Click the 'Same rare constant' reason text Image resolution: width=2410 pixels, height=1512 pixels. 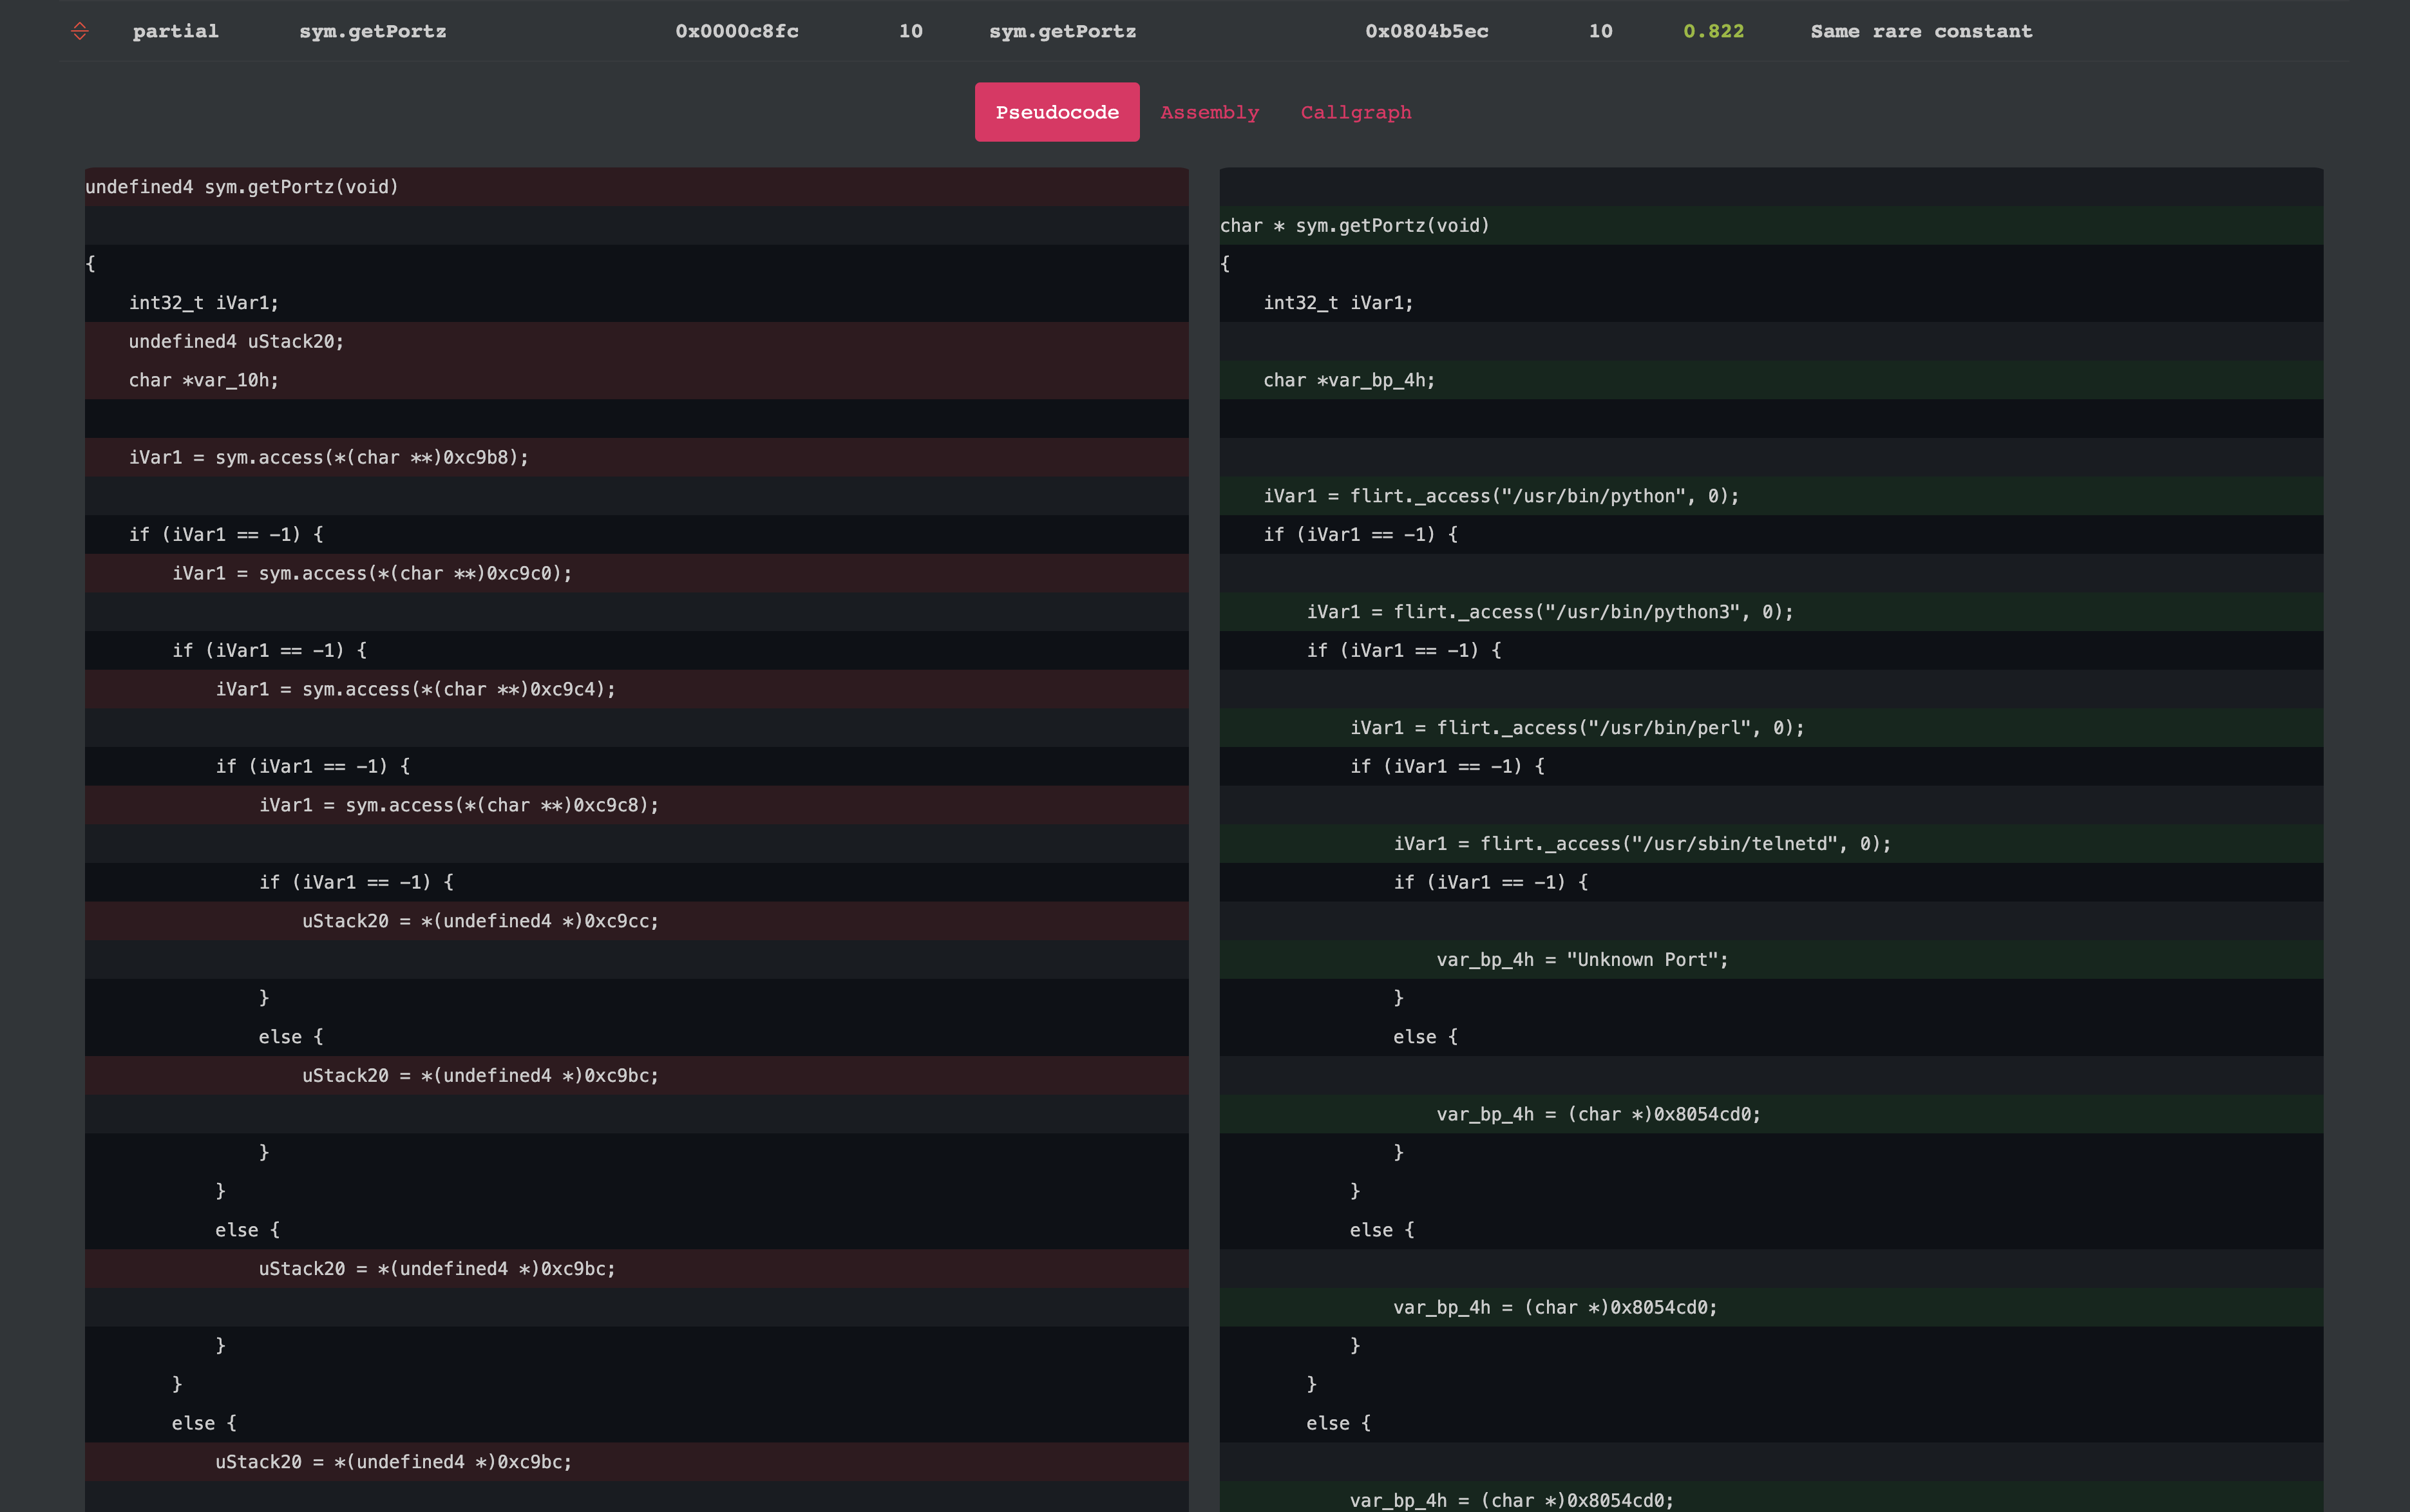tap(1920, 31)
